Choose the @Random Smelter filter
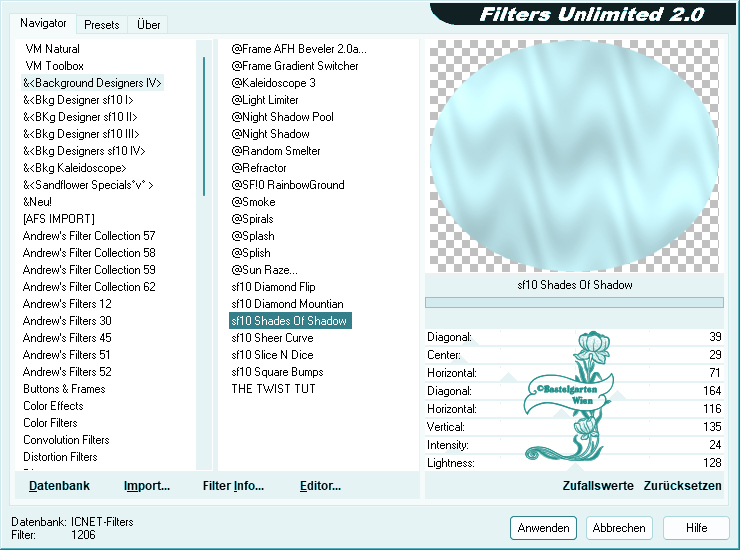Screen dimensions: 740x550 (276, 151)
